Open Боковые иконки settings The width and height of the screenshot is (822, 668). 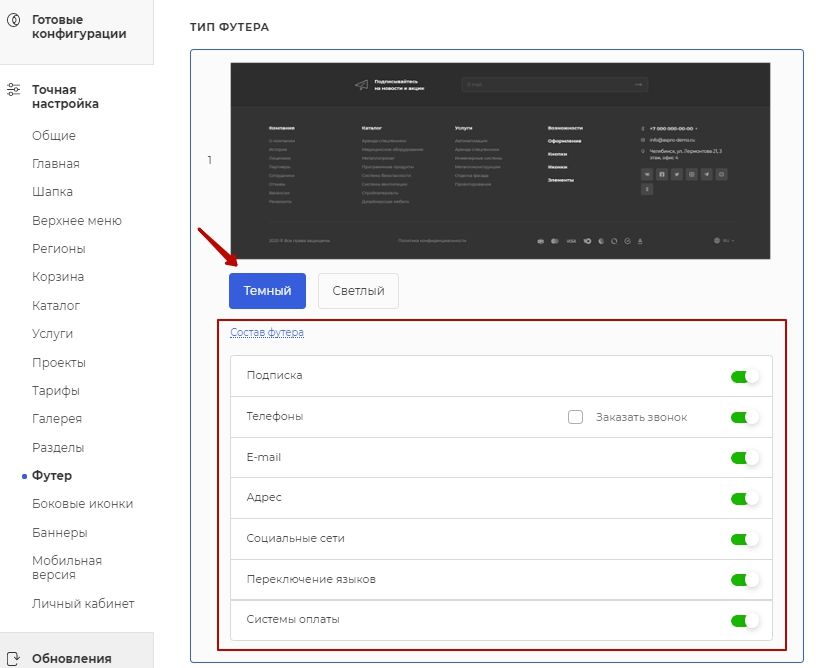click(x=83, y=504)
